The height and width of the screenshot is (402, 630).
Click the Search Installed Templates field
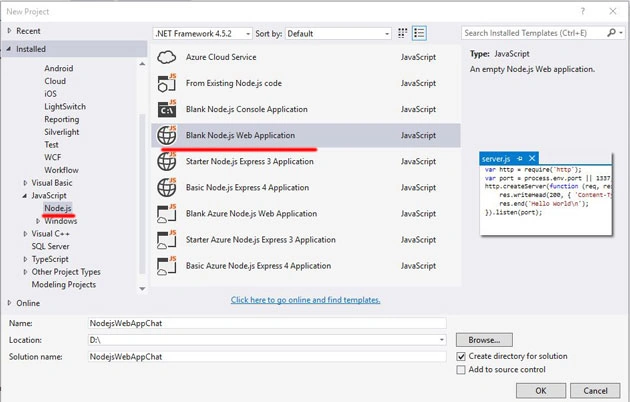[534, 33]
